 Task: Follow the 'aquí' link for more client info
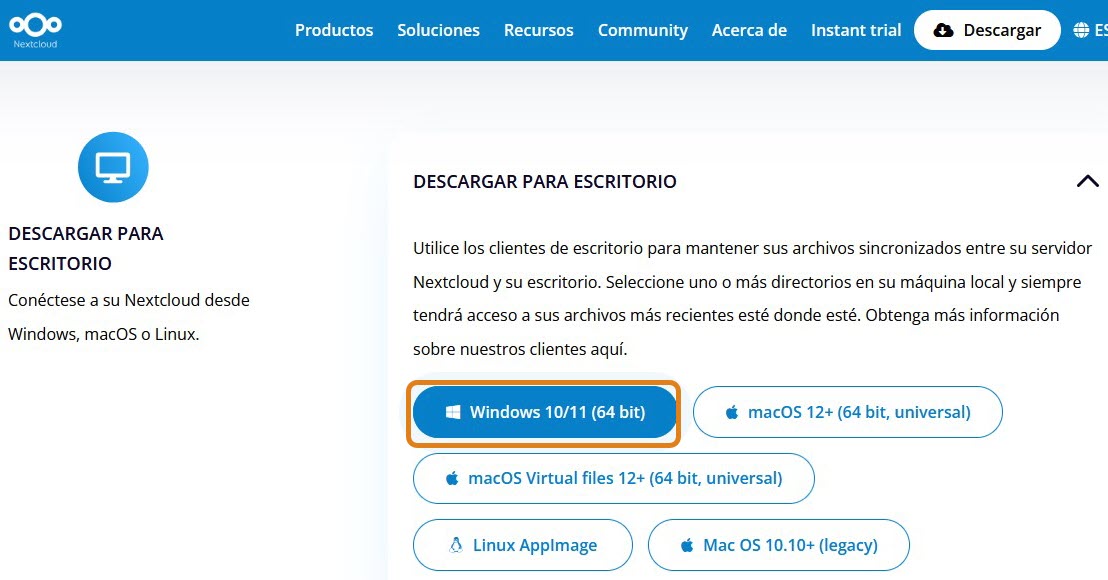606,350
